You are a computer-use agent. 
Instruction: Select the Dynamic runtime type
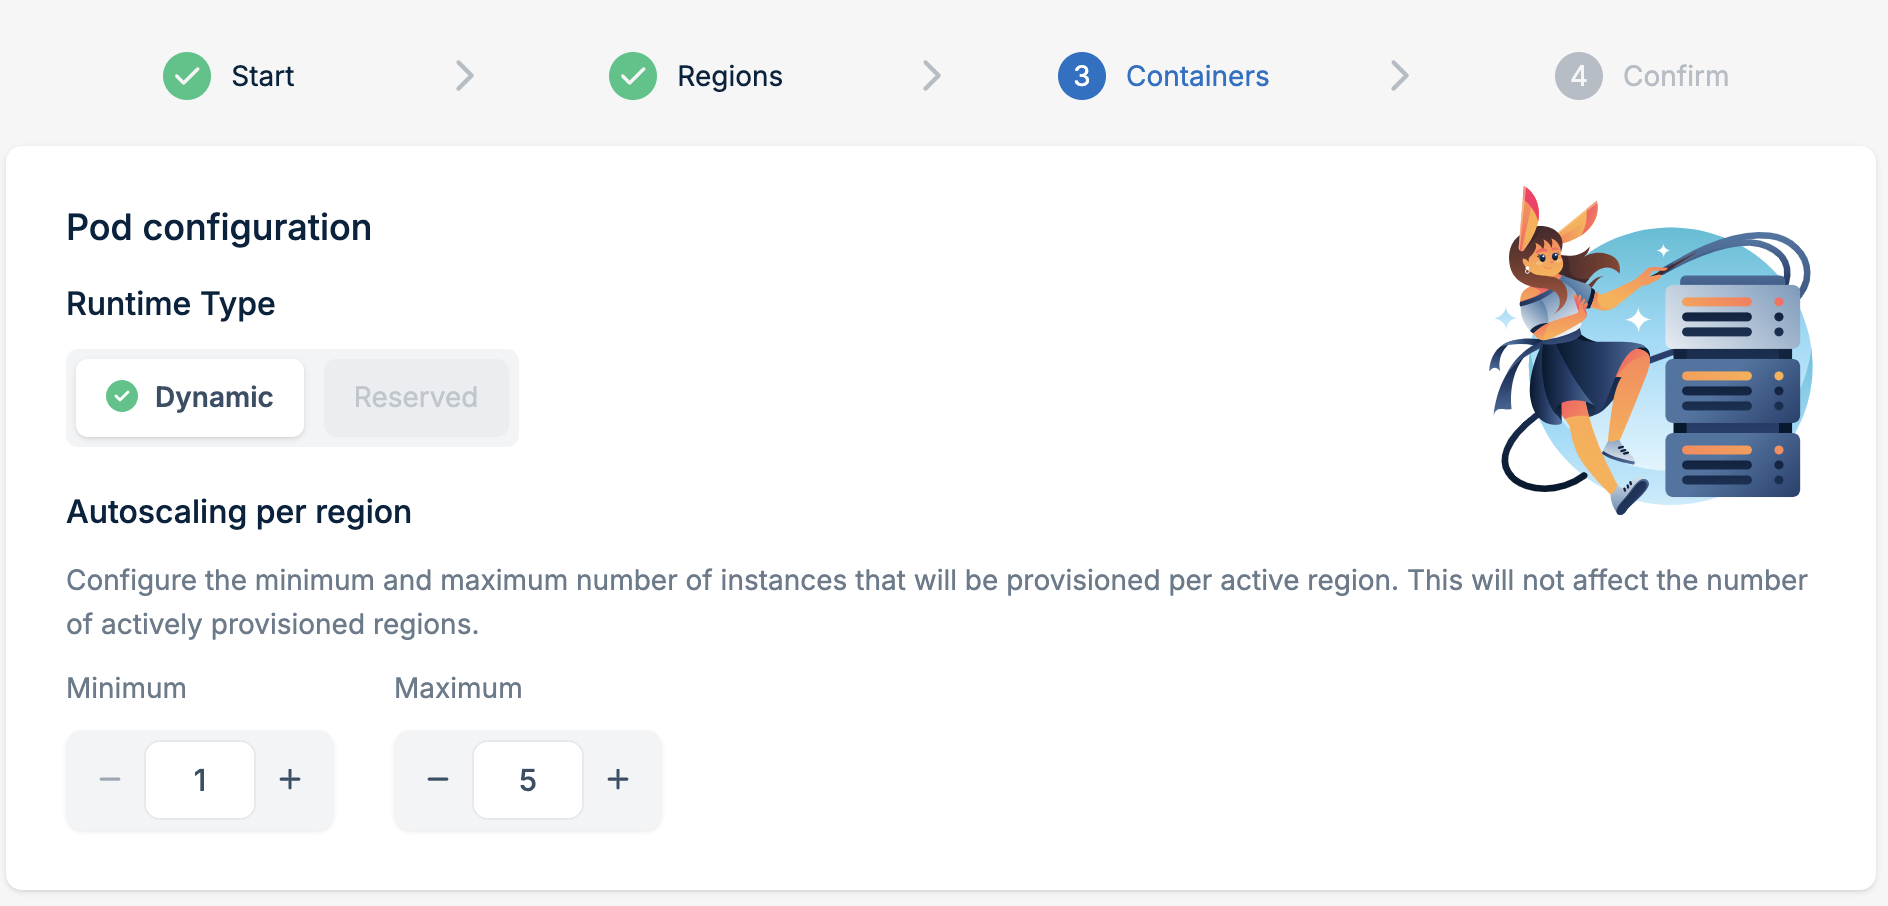(x=190, y=398)
